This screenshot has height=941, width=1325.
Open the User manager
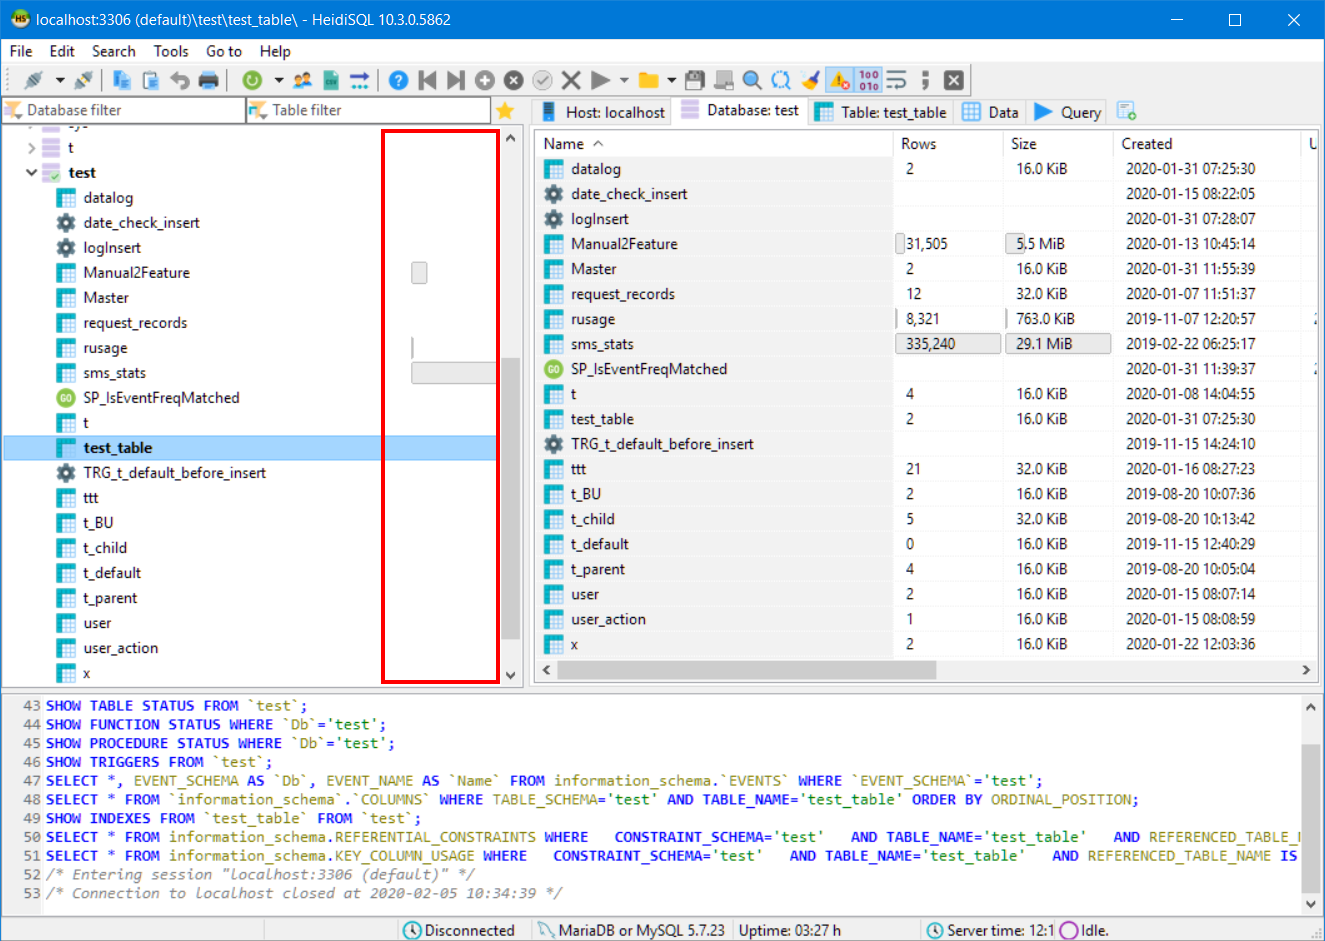coord(301,80)
